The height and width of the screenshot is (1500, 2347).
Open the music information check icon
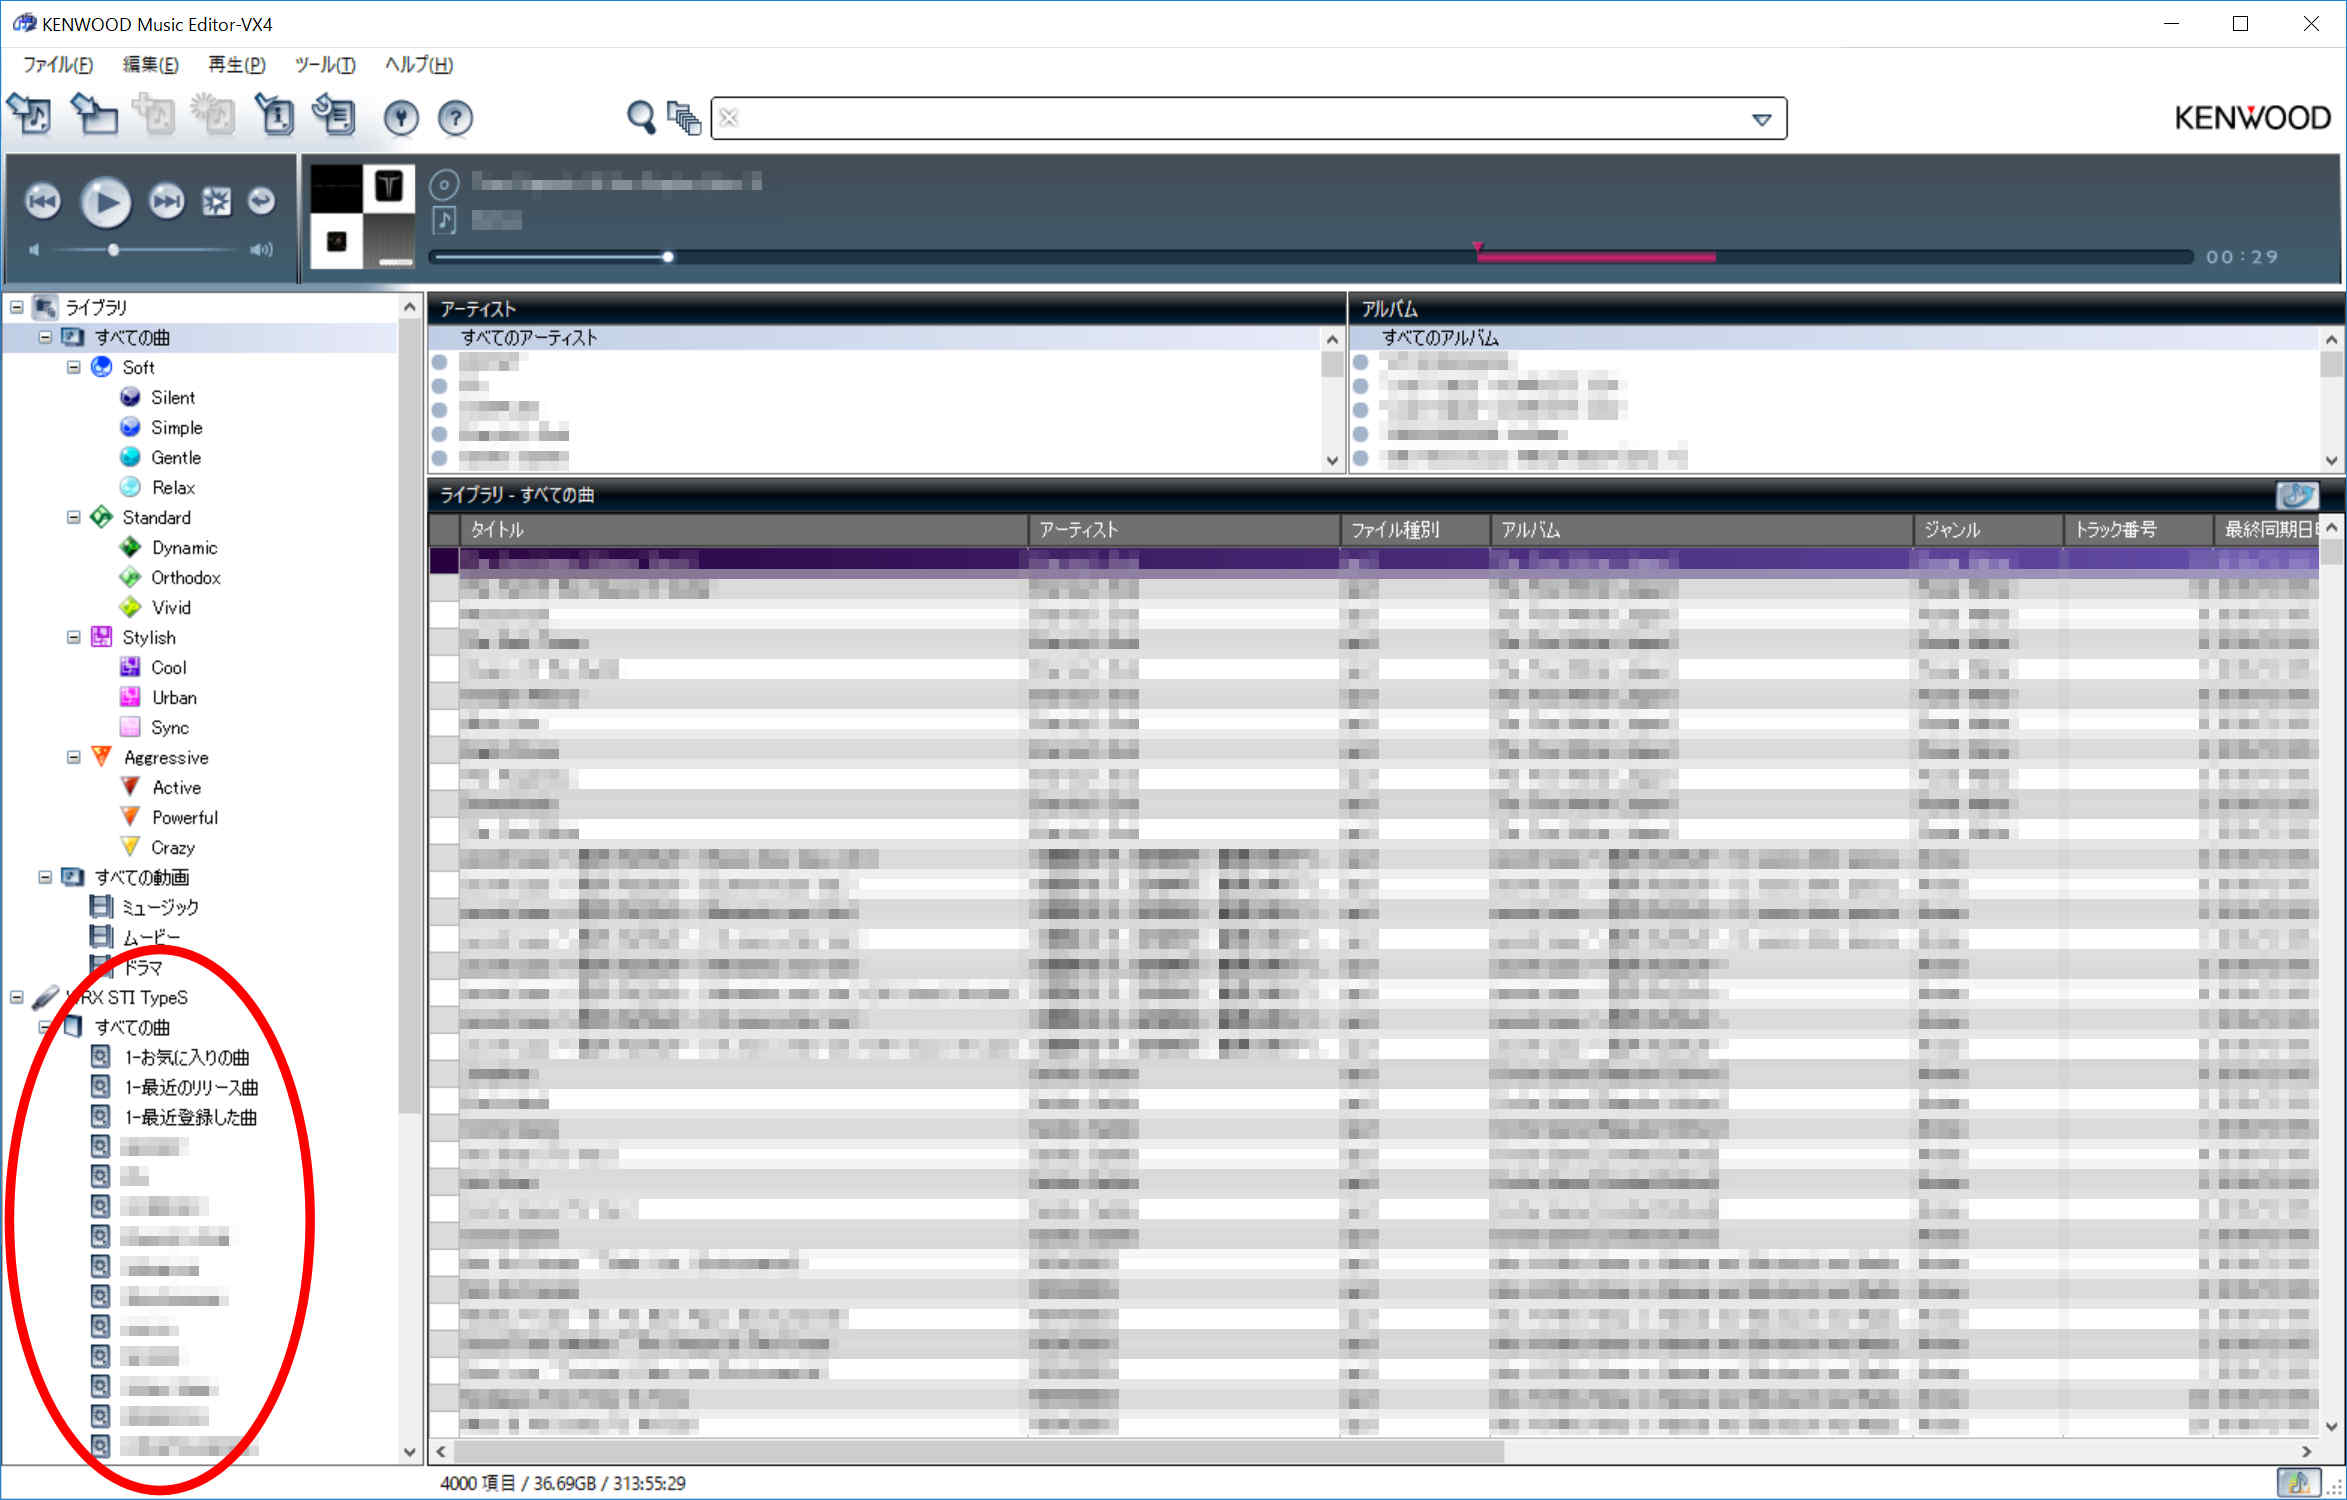click(273, 116)
